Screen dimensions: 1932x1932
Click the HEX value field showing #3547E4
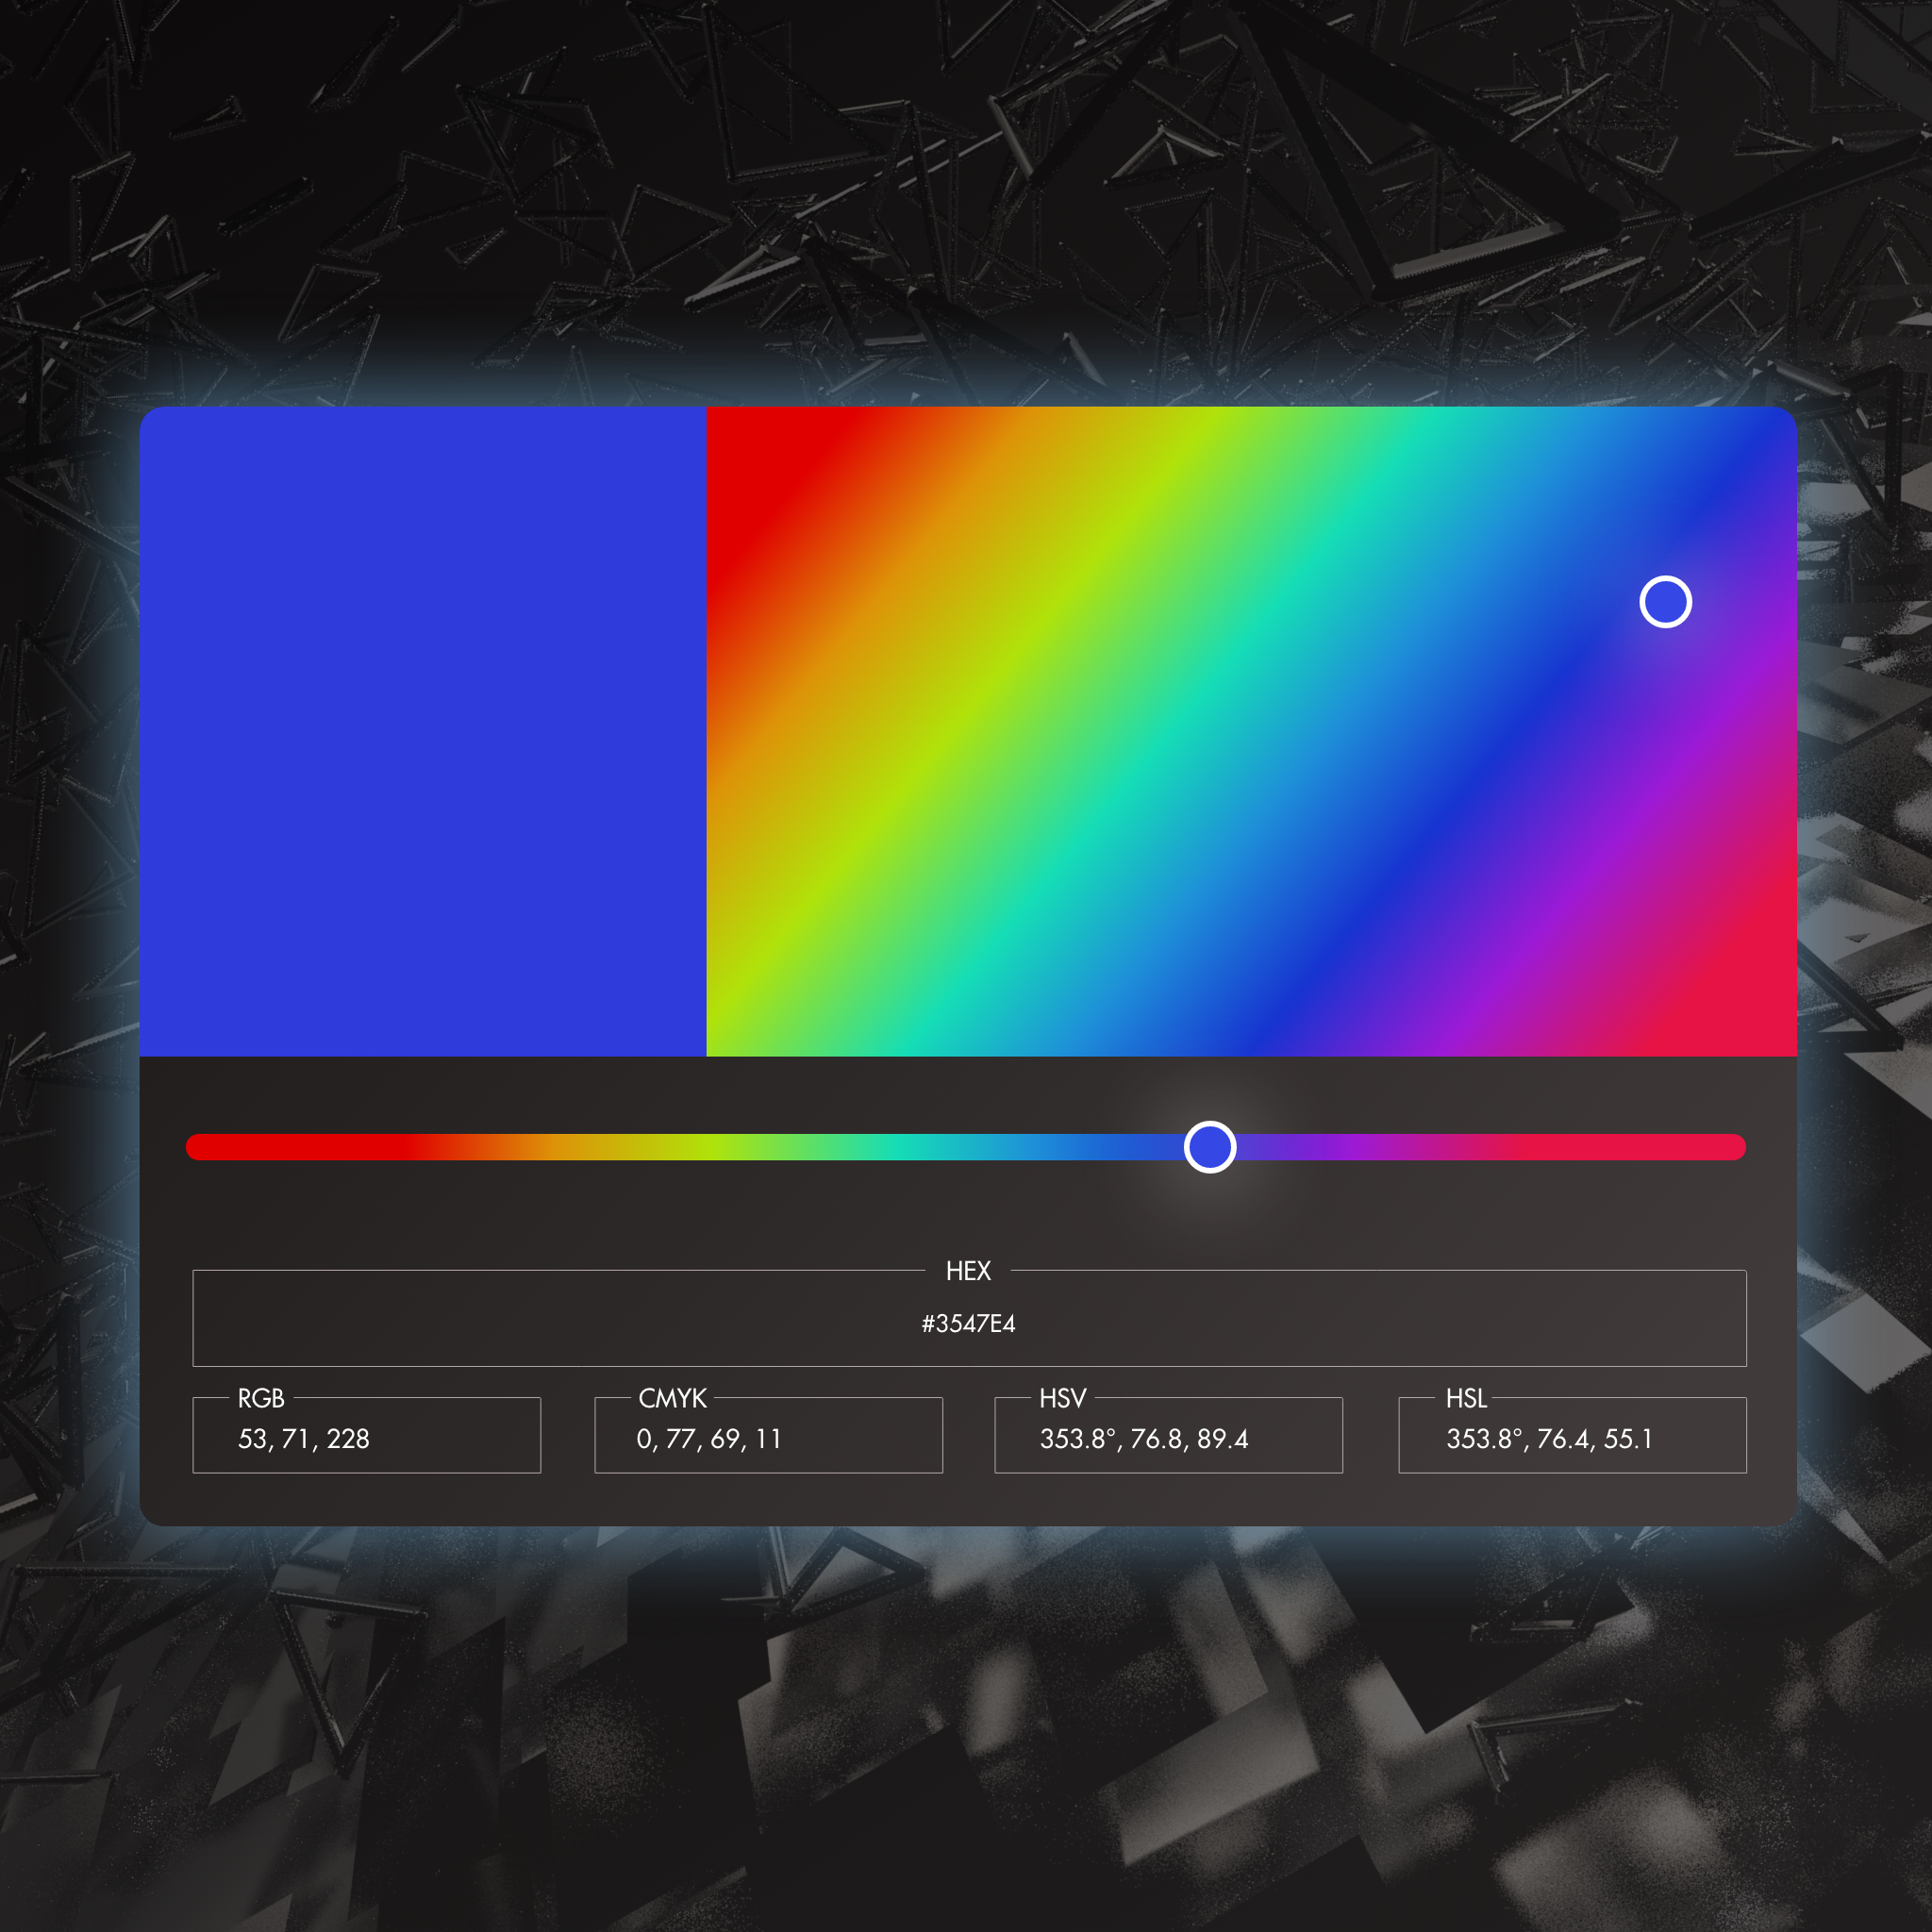(968, 1323)
